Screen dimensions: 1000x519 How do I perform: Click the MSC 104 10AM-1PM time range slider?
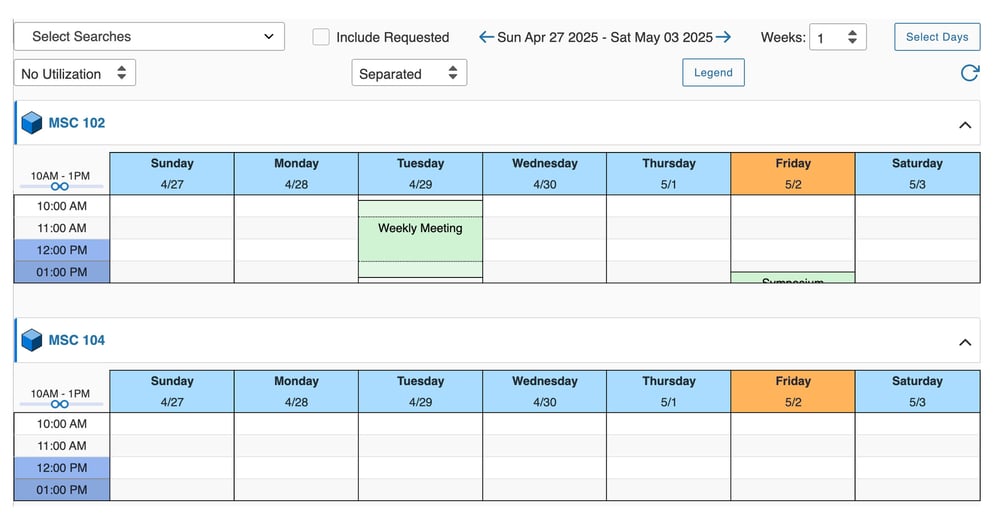[x=61, y=404]
